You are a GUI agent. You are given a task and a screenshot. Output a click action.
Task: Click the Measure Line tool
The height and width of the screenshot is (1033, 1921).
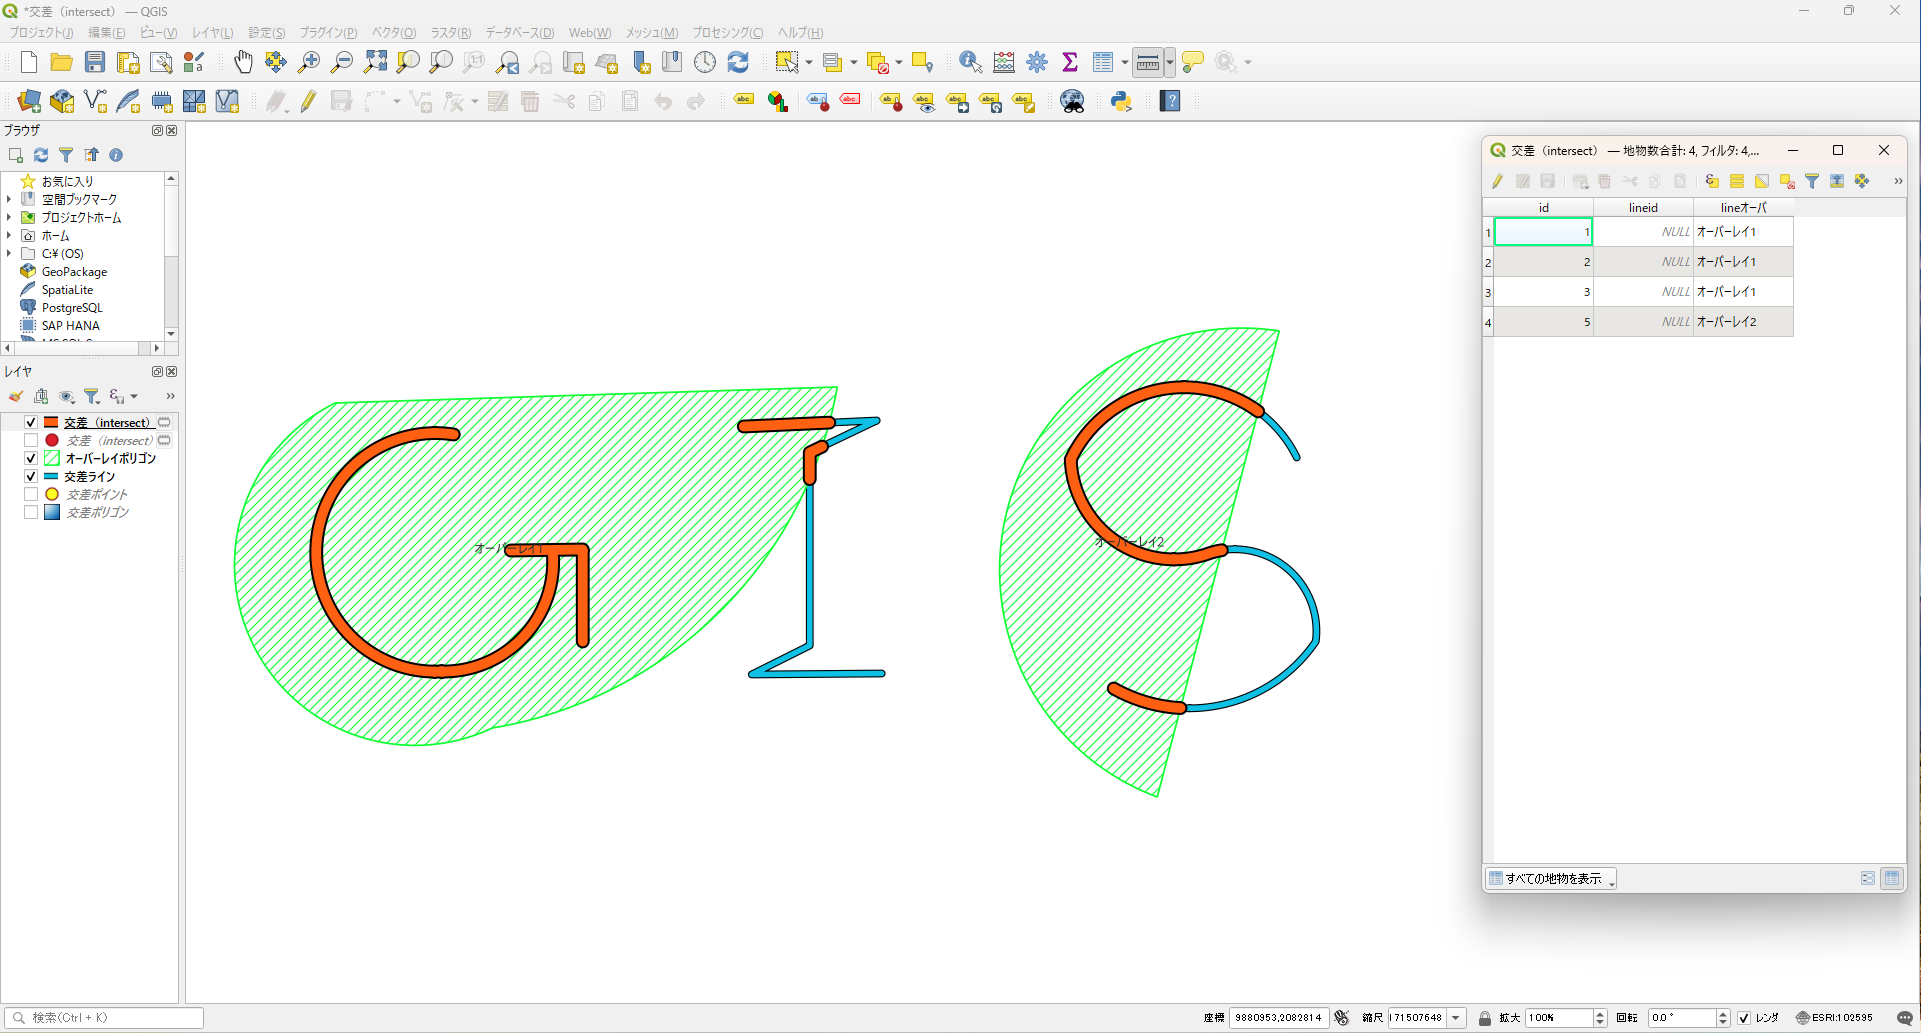coord(1148,62)
